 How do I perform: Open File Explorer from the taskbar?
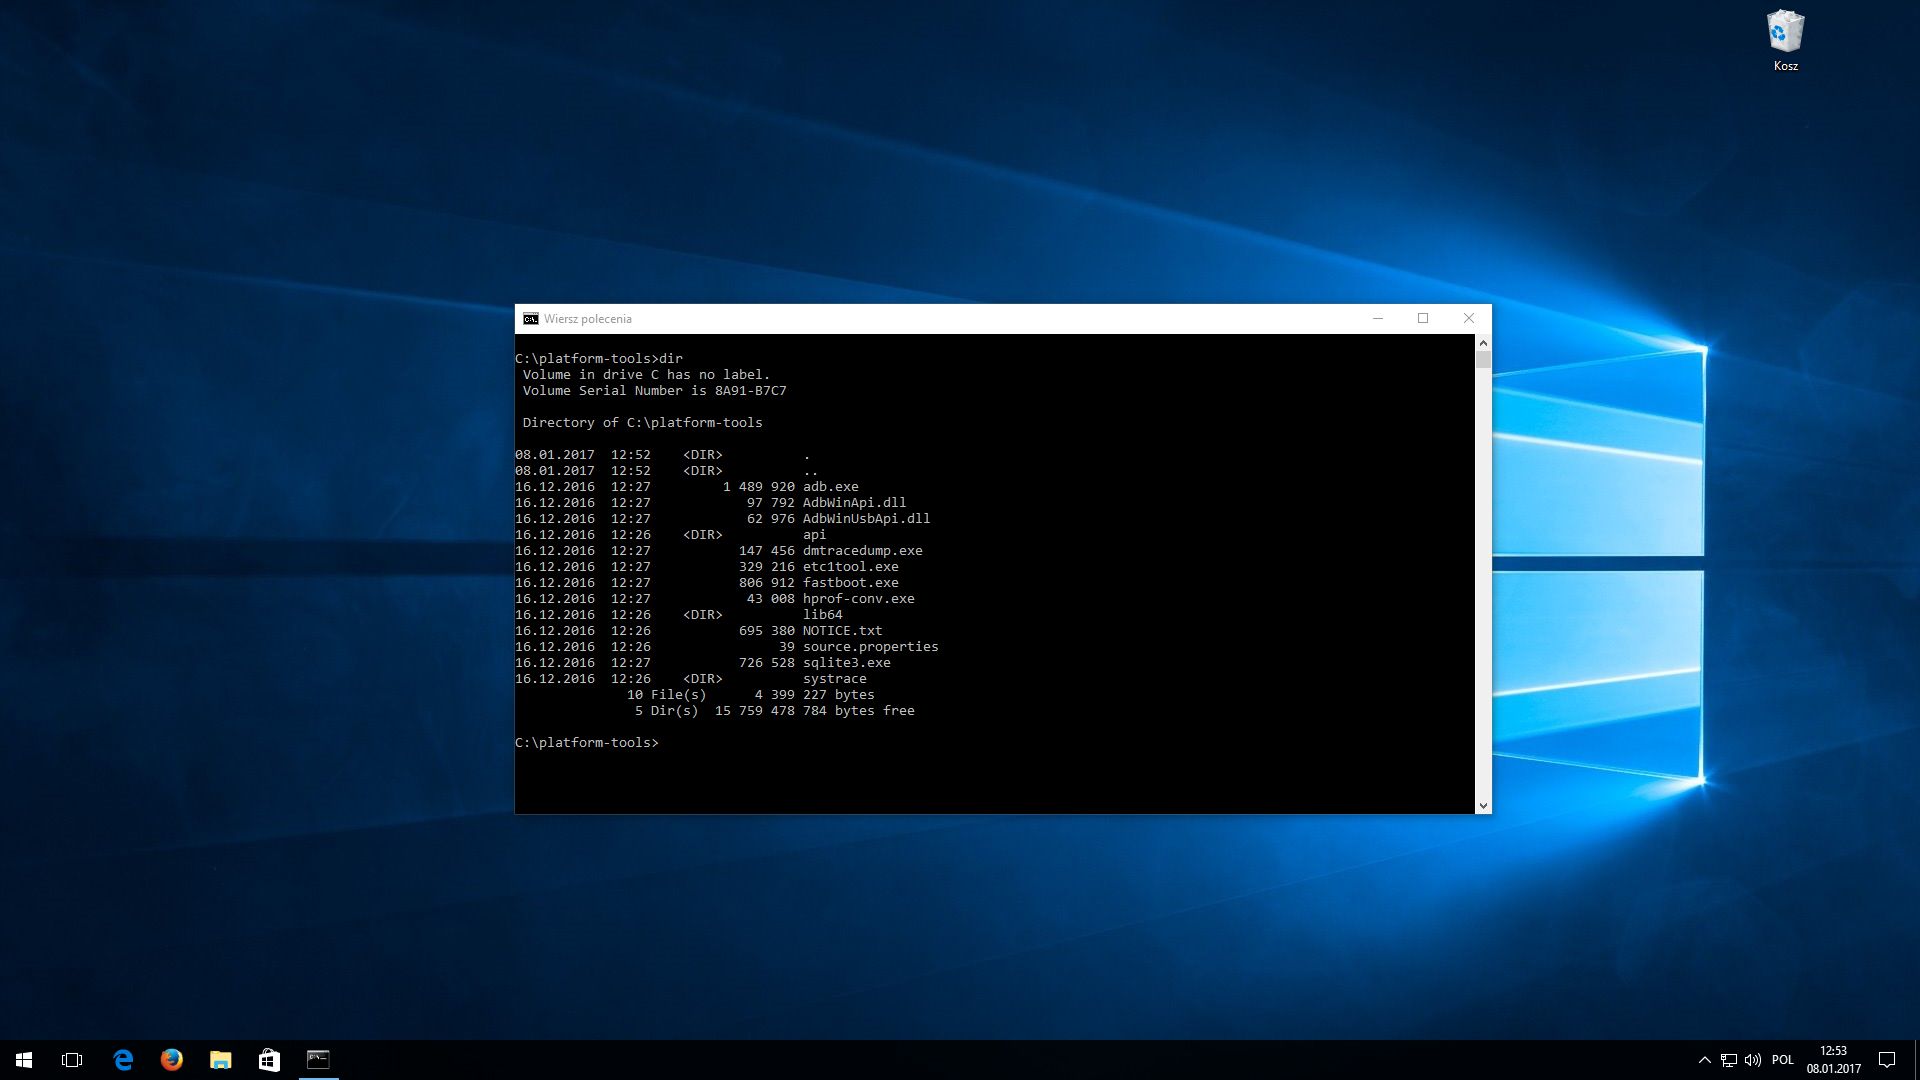click(x=220, y=1060)
